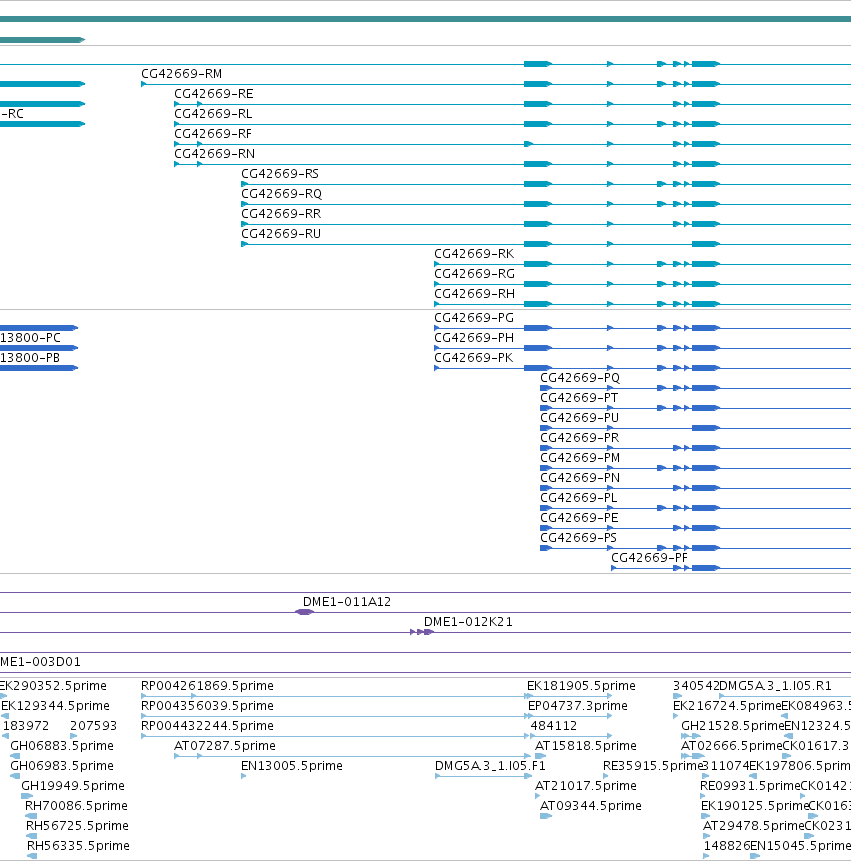The image size is (851, 861).
Task: Click the CG42669-RQ transcript label
Action: [282, 194]
